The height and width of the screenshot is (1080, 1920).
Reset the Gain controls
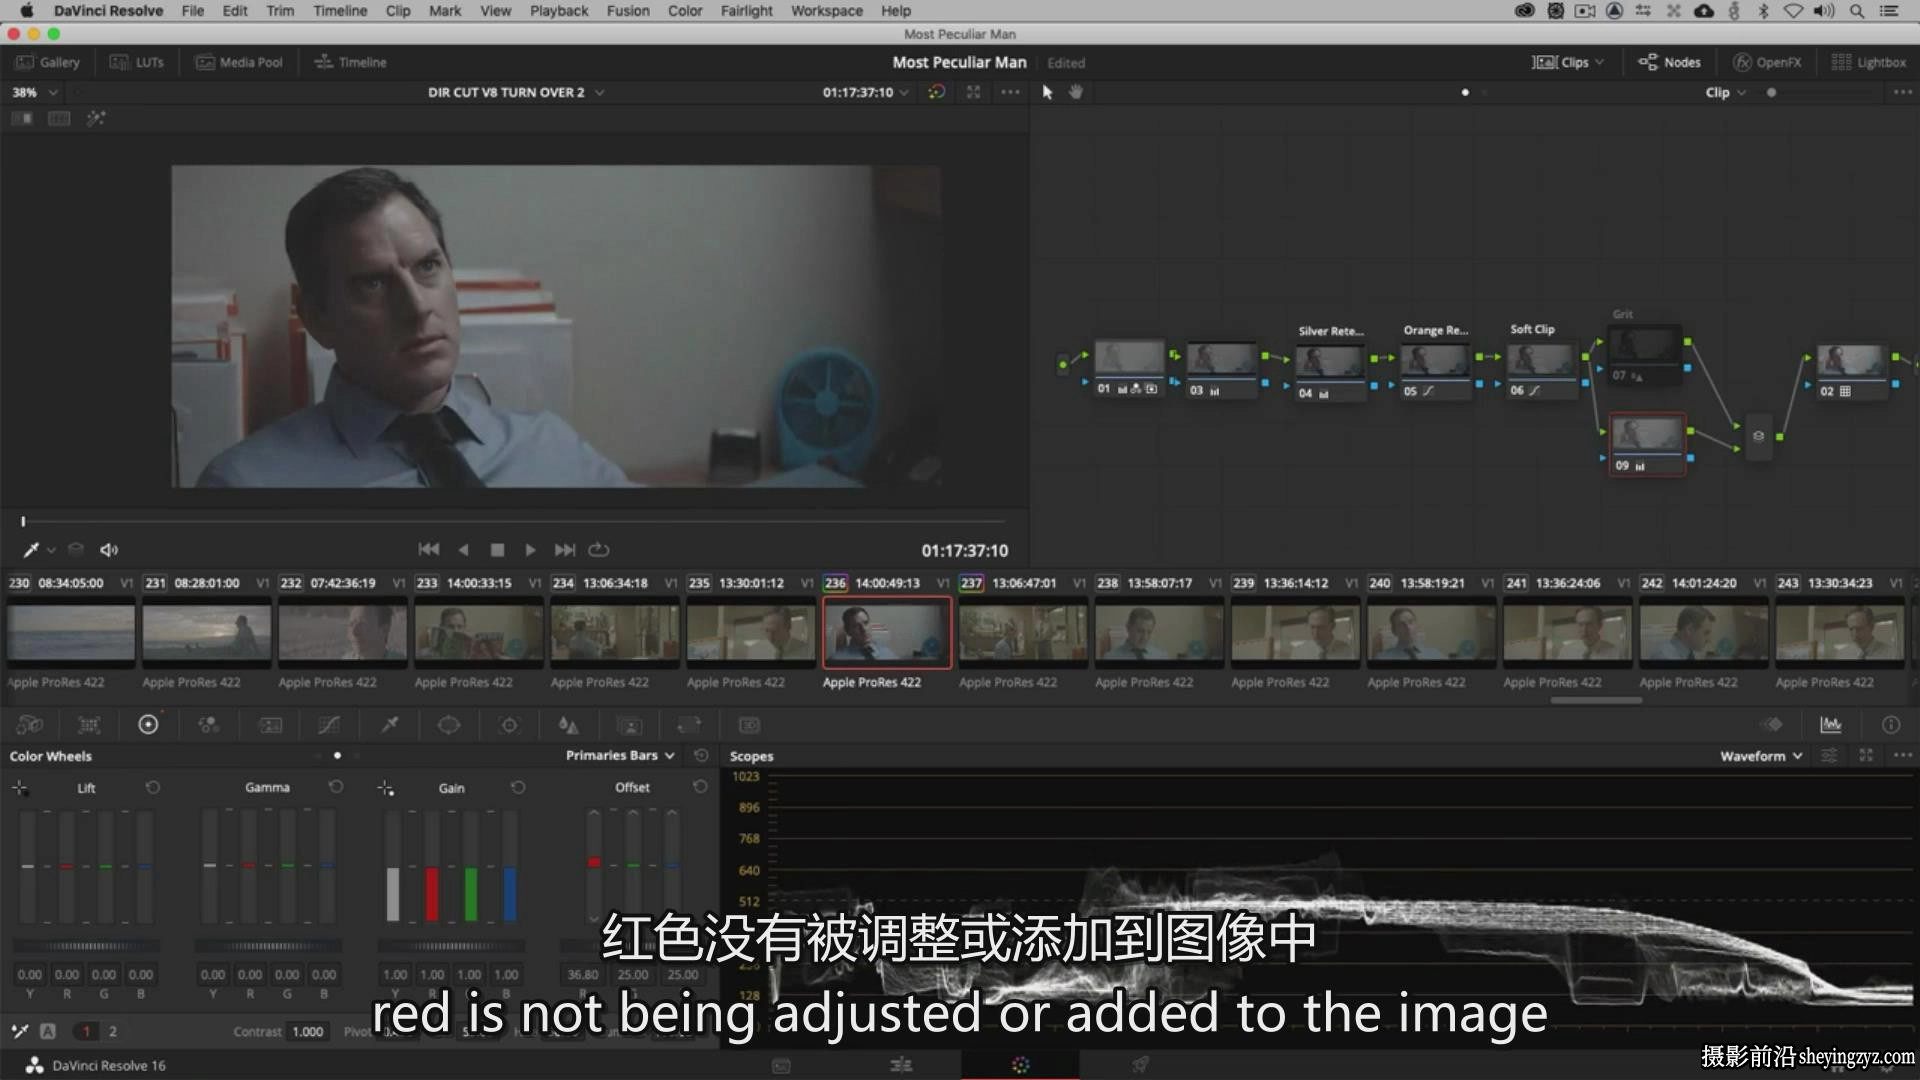518,787
